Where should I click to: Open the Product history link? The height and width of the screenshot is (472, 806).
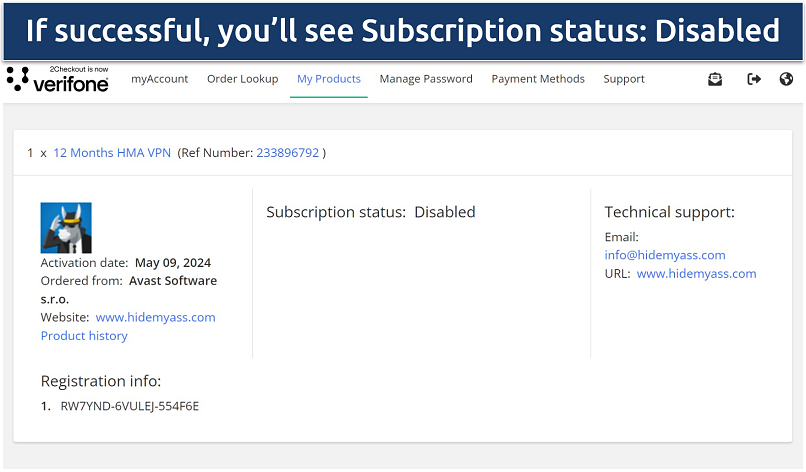[x=84, y=336]
